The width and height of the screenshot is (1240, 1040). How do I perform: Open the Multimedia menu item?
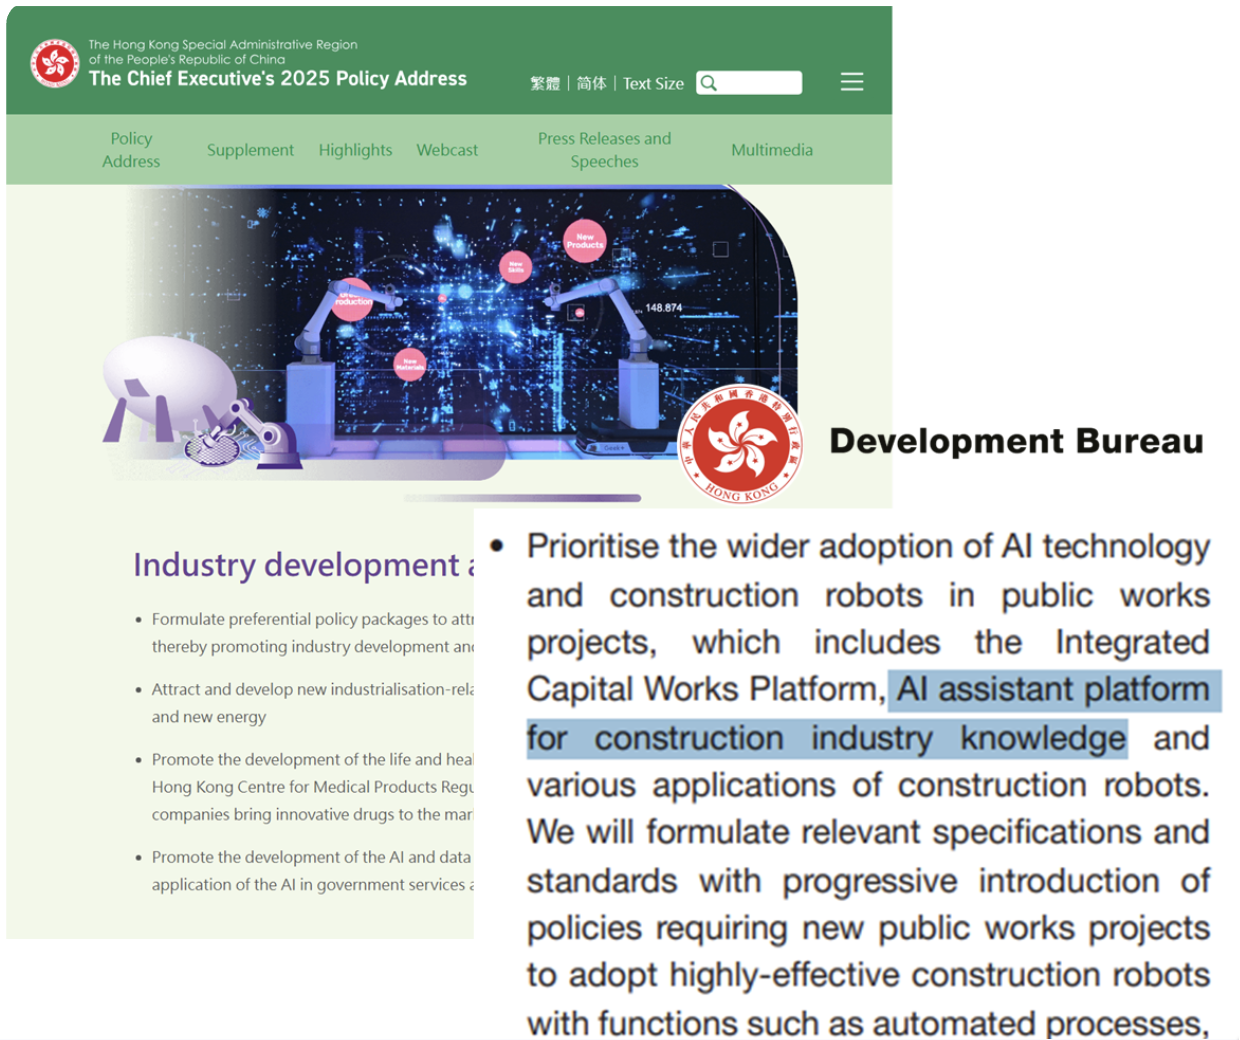772,150
